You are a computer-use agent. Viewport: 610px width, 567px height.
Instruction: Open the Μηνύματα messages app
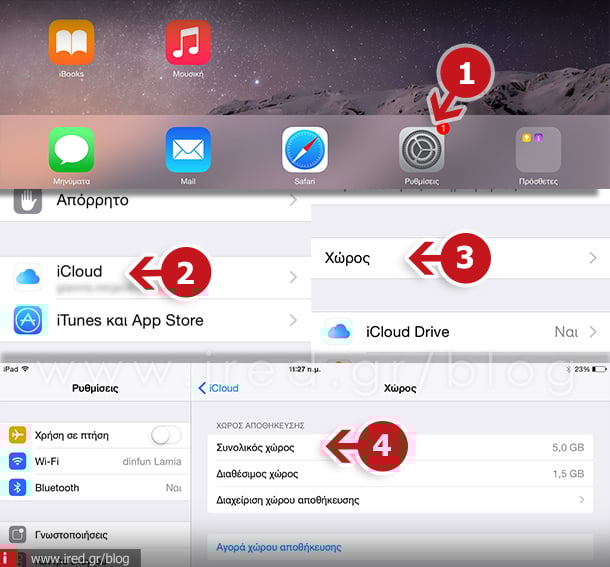(x=71, y=149)
